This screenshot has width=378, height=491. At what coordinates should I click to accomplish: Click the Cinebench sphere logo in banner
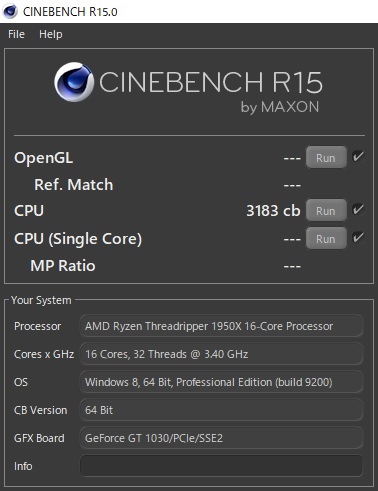point(74,82)
